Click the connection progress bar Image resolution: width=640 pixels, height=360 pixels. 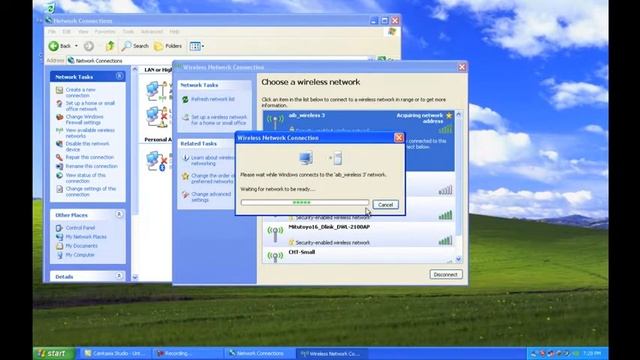click(304, 202)
